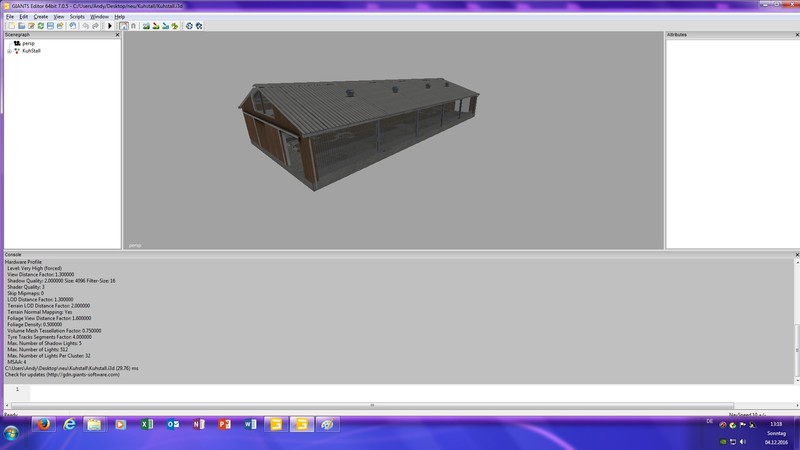Close the Attributes panel
This screenshot has height=450, width=800.
795,35
